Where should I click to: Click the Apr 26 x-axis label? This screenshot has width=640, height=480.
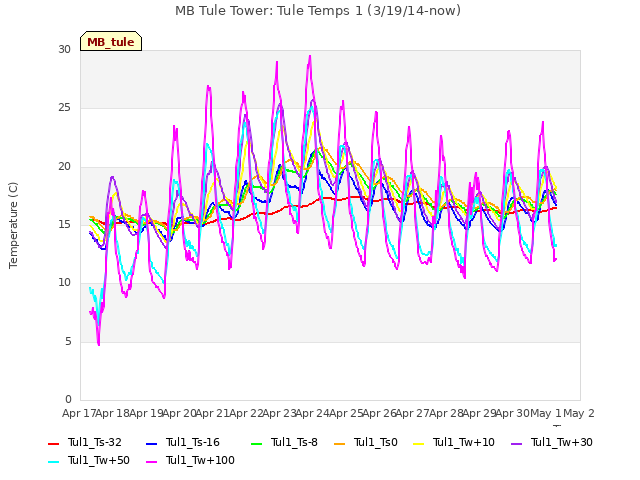[379, 413]
